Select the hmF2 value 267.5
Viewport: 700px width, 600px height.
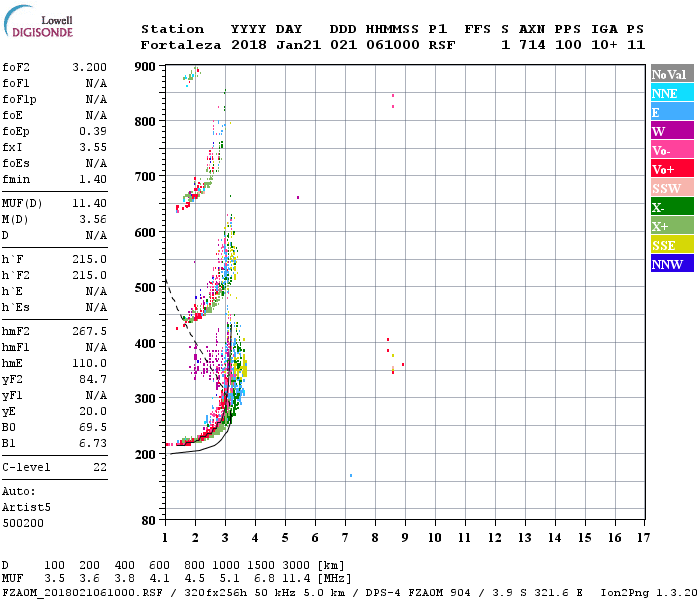pyautogui.click(x=89, y=331)
